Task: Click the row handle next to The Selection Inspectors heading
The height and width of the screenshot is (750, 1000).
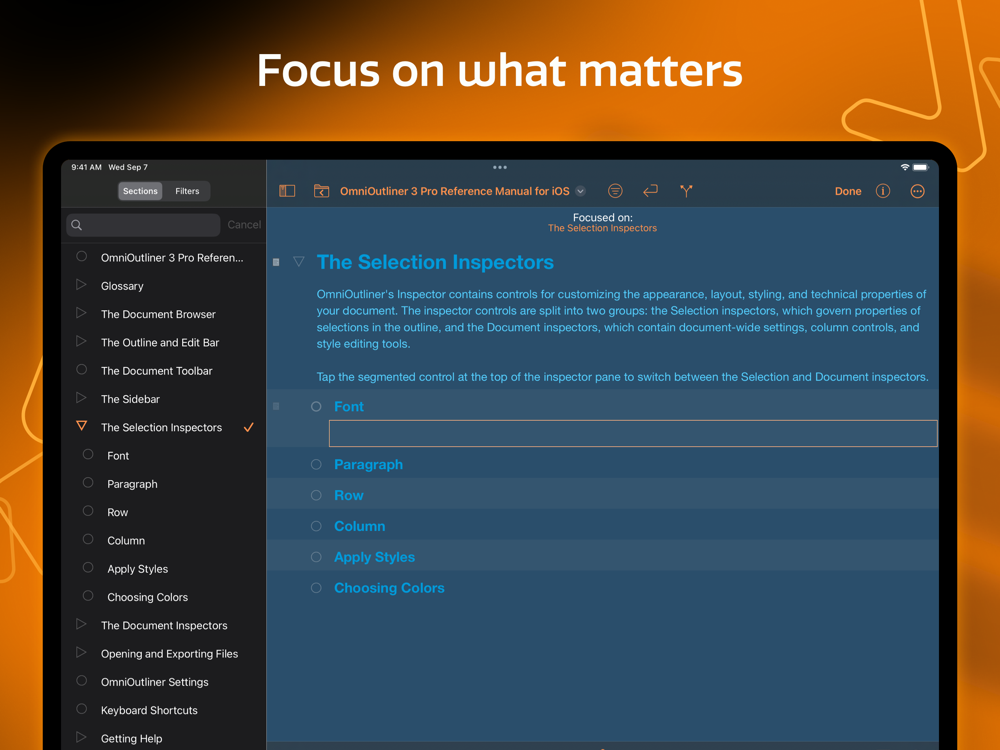Action: click(x=276, y=262)
